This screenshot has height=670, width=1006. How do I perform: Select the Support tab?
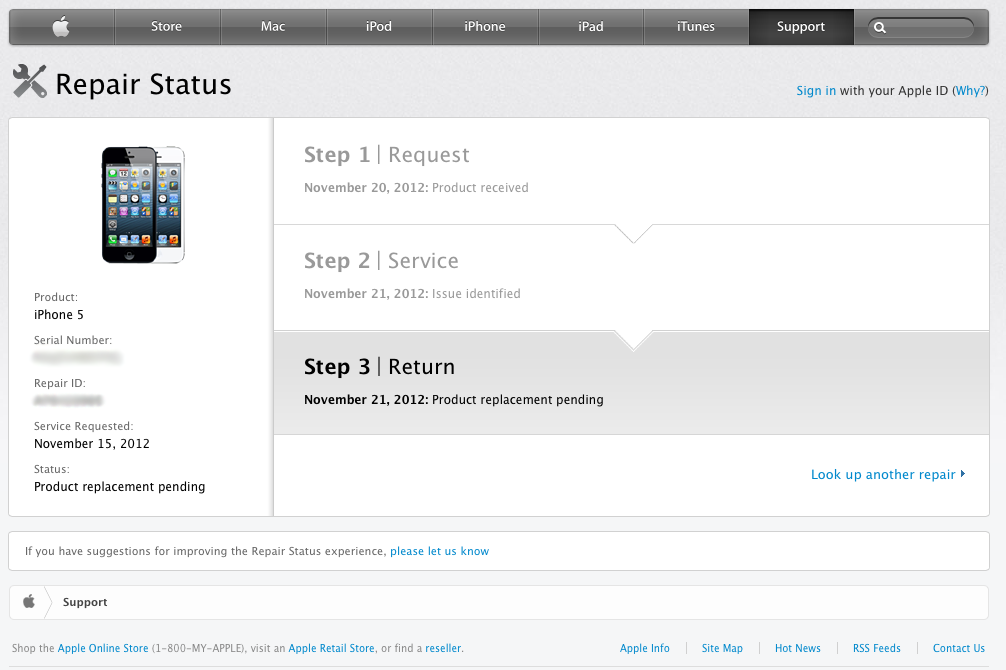pos(801,27)
